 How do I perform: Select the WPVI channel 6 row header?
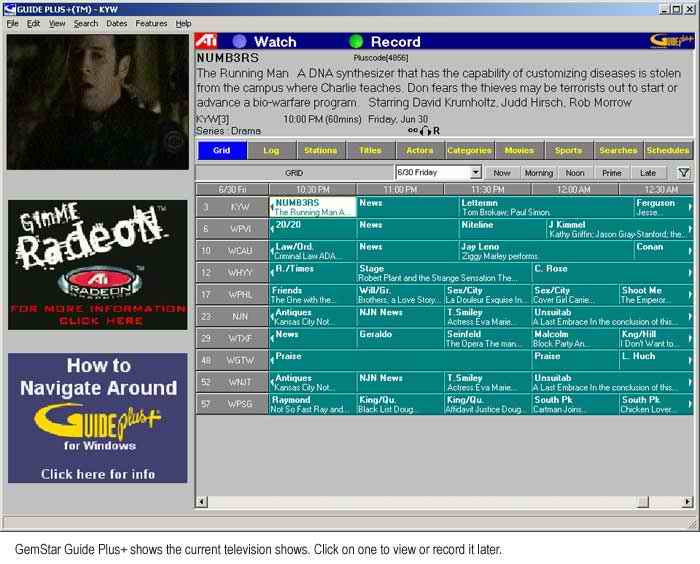232,229
